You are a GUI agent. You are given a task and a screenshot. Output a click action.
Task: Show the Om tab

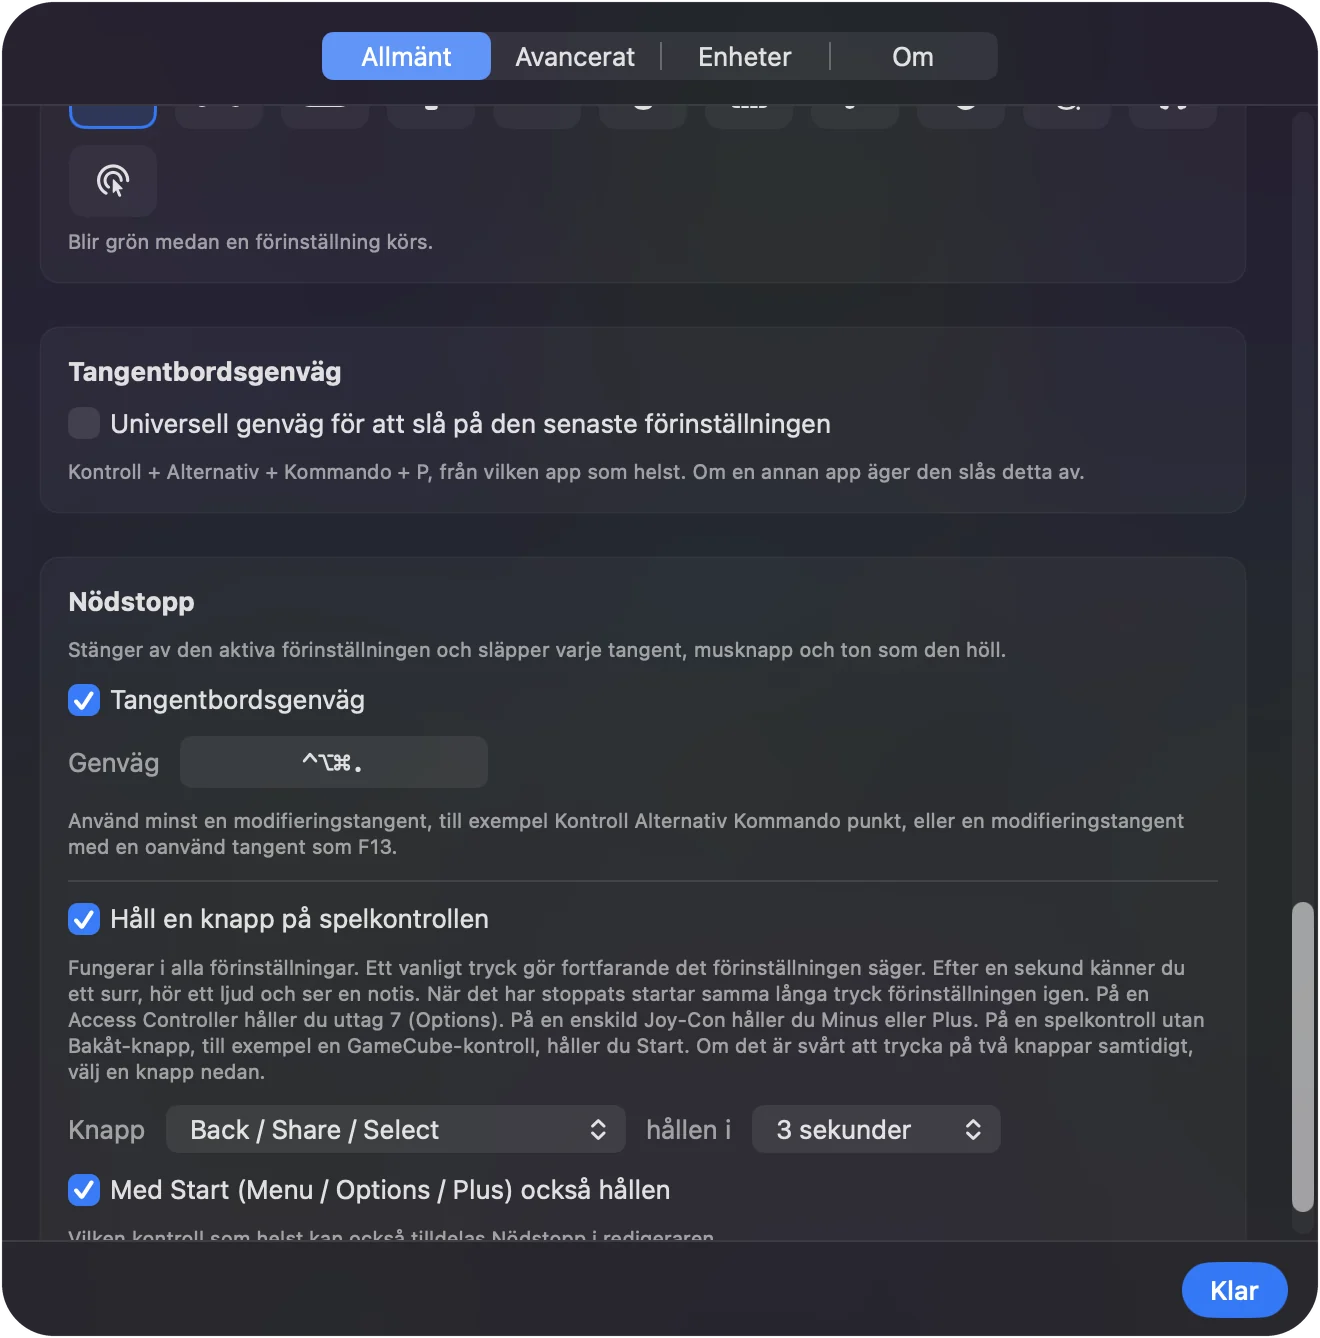pos(913,57)
